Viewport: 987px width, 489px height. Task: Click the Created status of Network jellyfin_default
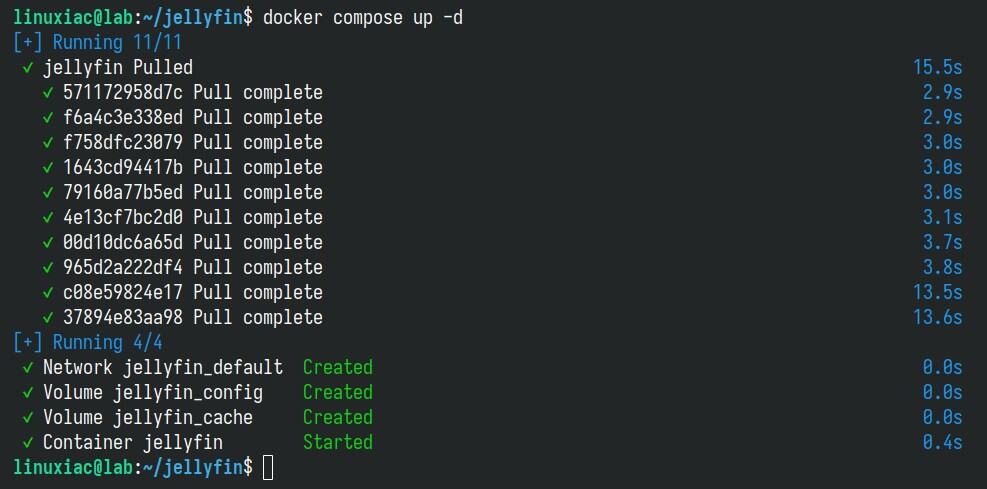point(337,367)
